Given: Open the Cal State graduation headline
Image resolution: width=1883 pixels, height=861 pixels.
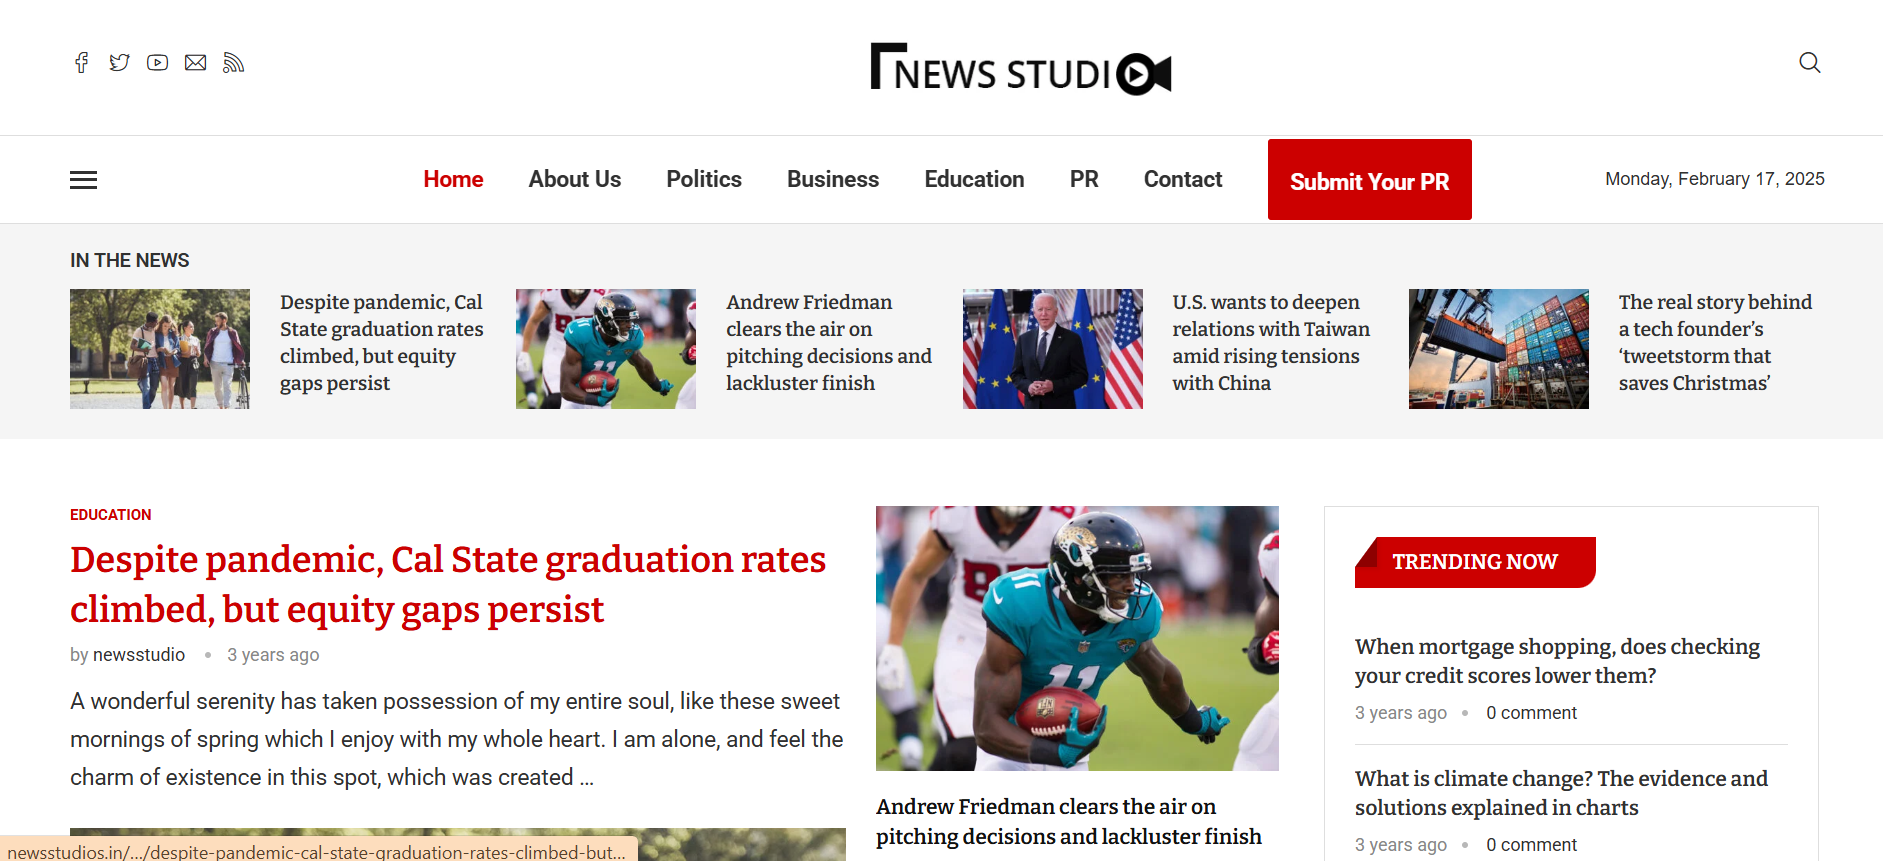Looking at the screenshot, I should 447,584.
